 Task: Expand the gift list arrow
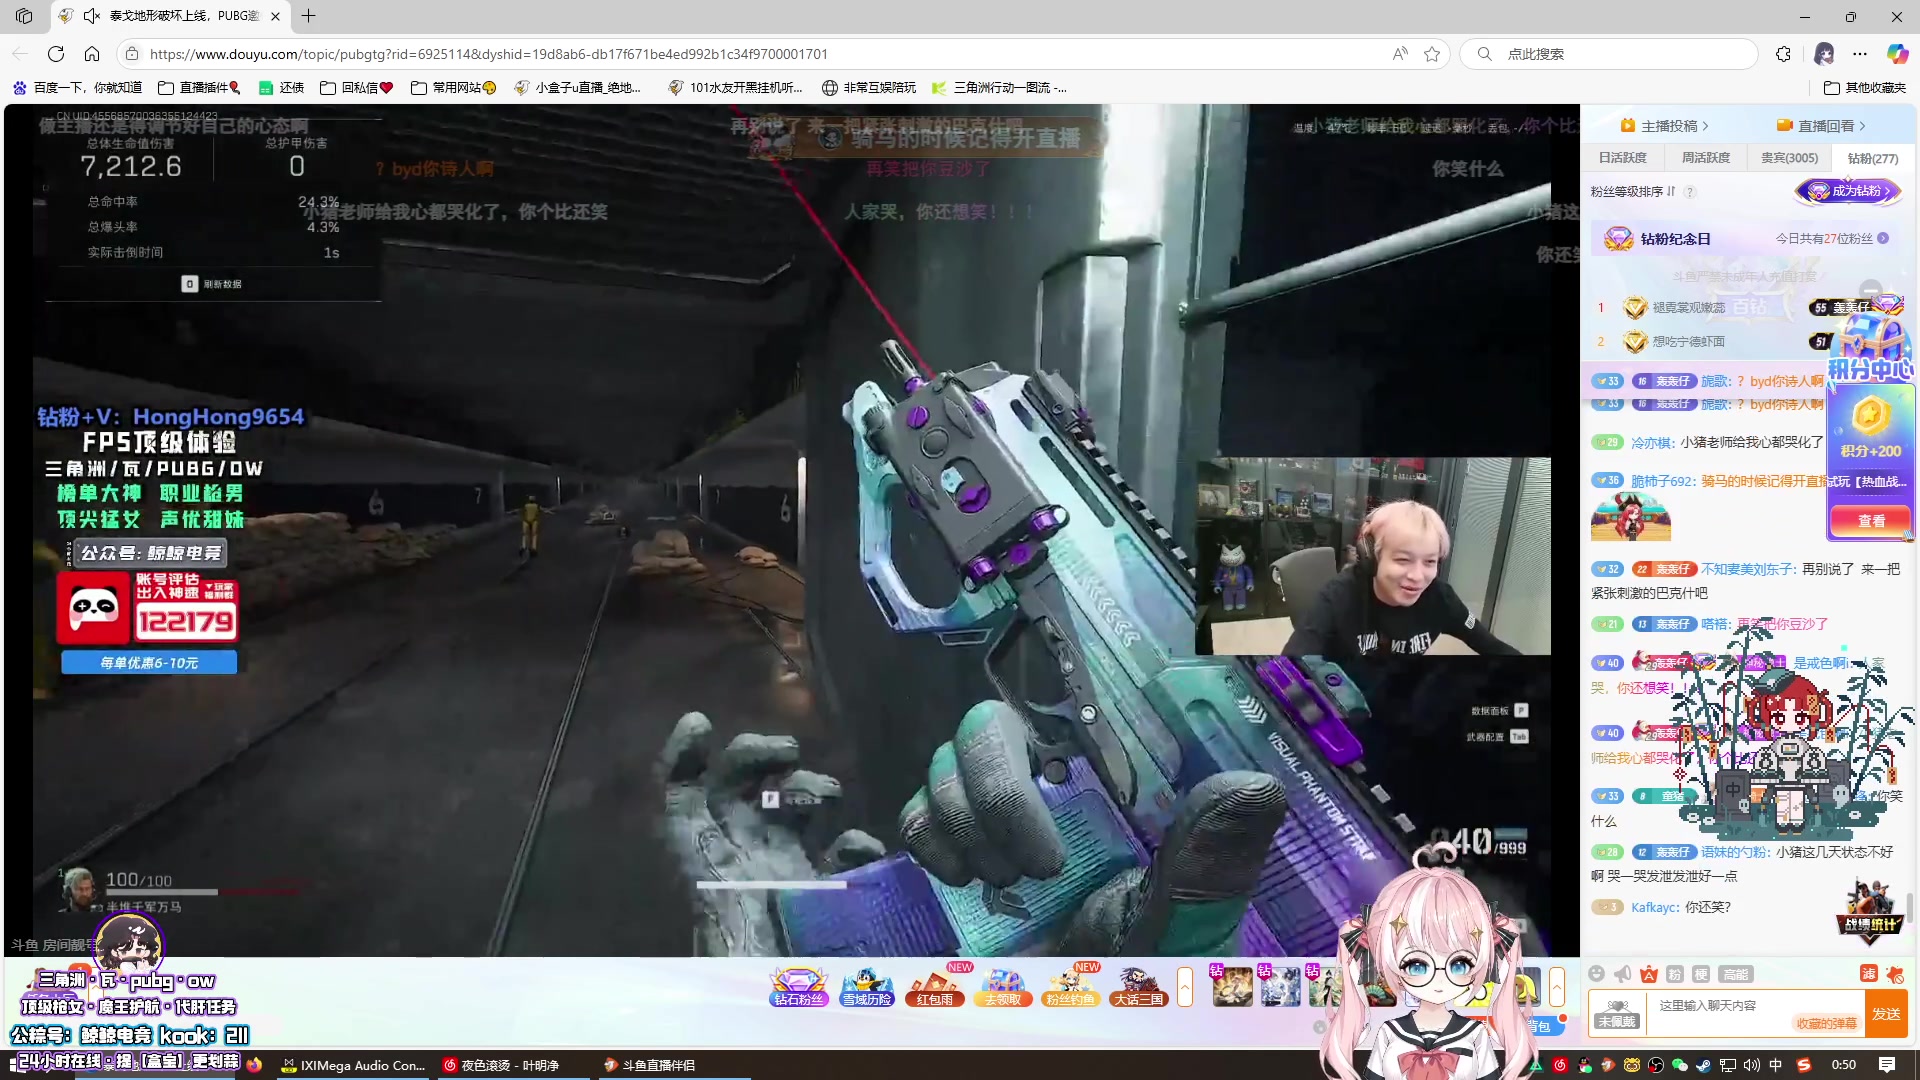click(x=1557, y=987)
